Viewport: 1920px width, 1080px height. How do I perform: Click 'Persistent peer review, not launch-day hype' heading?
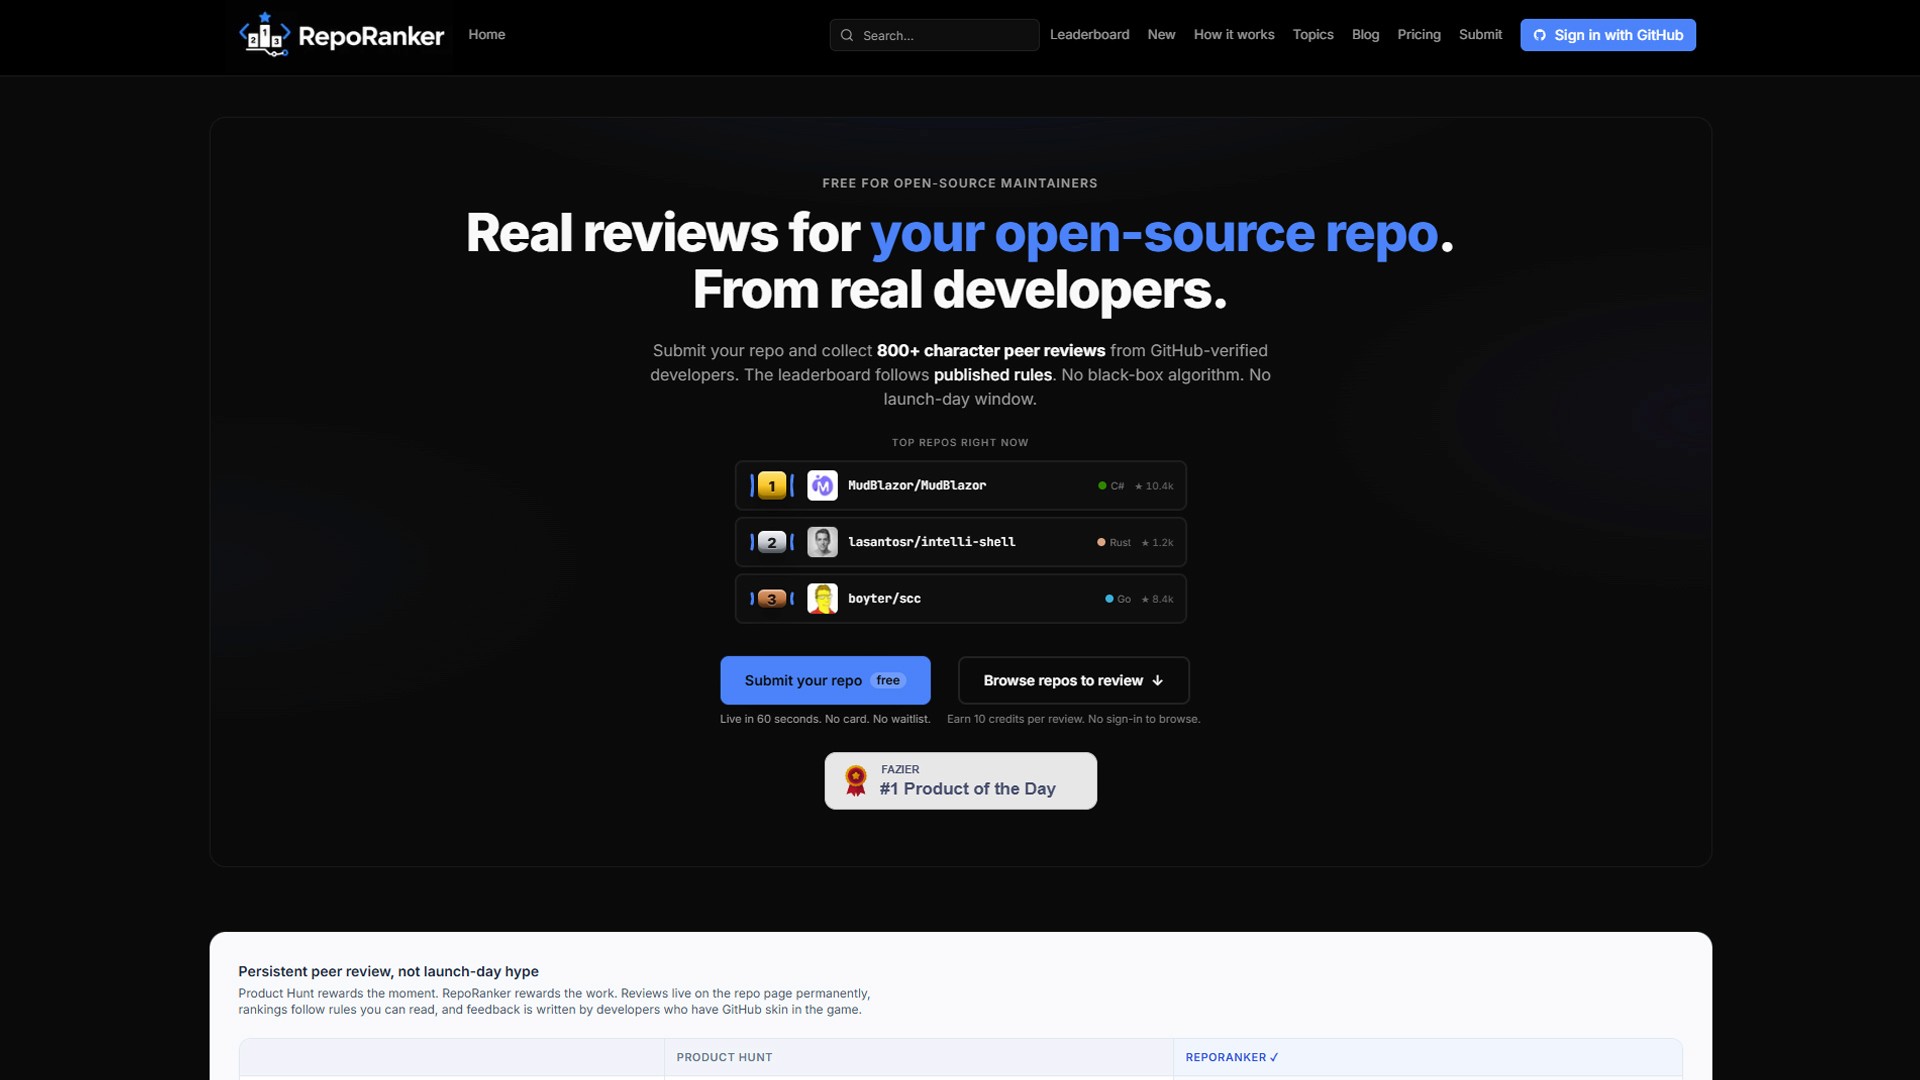tap(388, 971)
